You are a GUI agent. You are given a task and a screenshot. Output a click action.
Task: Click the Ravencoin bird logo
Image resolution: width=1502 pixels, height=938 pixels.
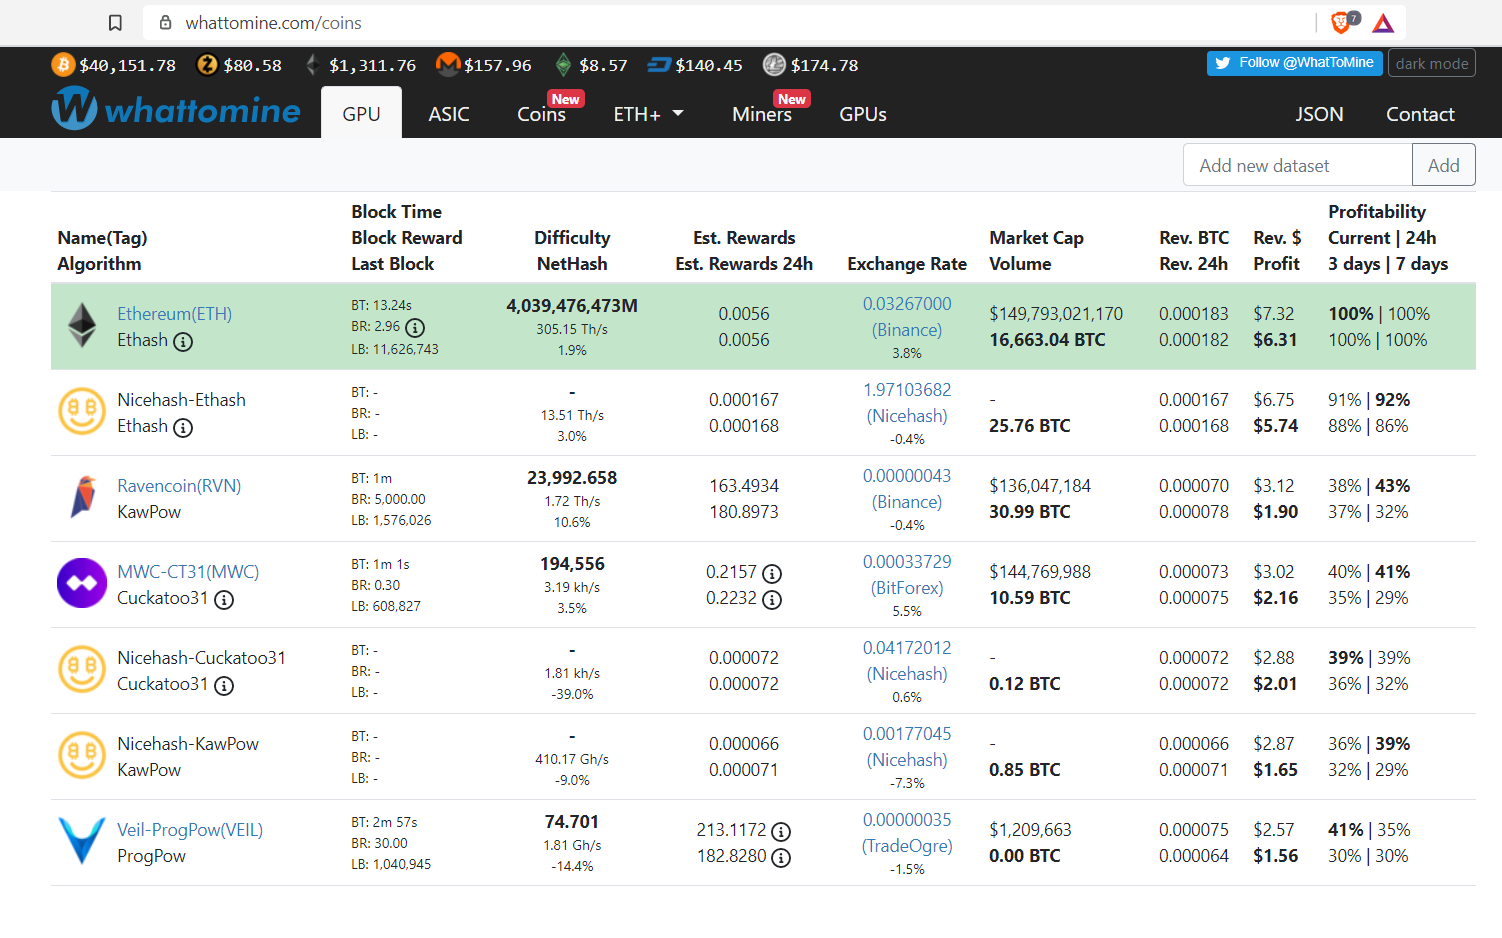coord(83,498)
